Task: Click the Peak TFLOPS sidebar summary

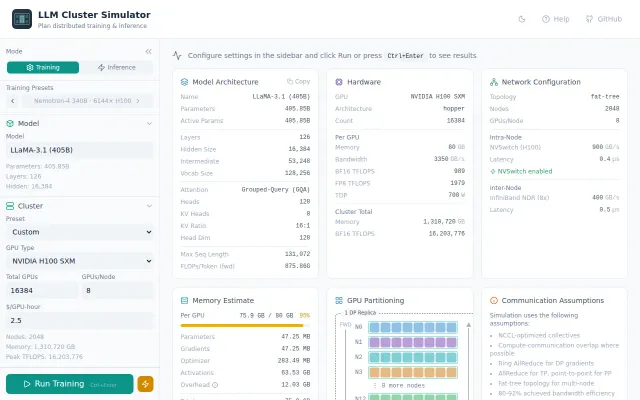Action: (x=44, y=357)
